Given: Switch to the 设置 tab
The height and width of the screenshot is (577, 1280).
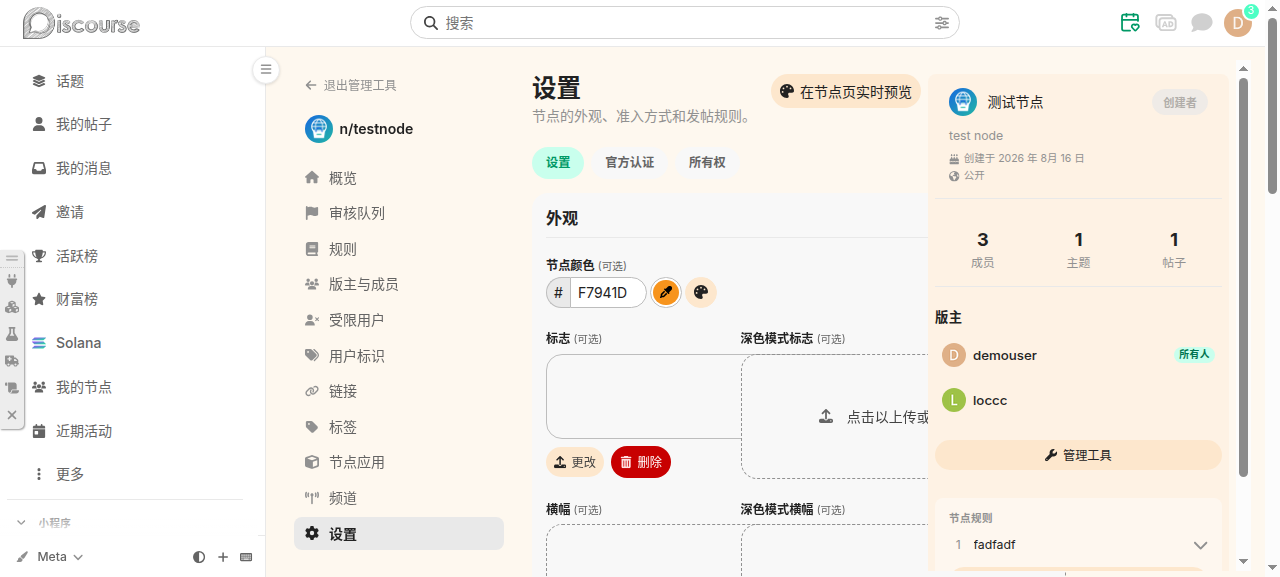Looking at the screenshot, I should tap(558, 162).
